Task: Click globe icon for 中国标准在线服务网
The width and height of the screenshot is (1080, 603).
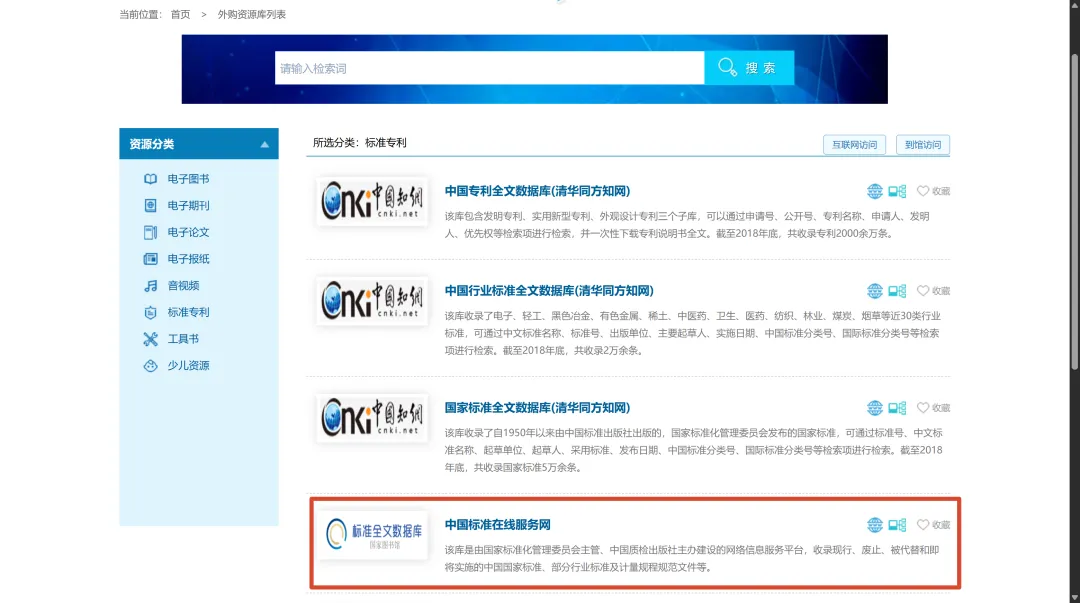Action: [x=875, y=525]
